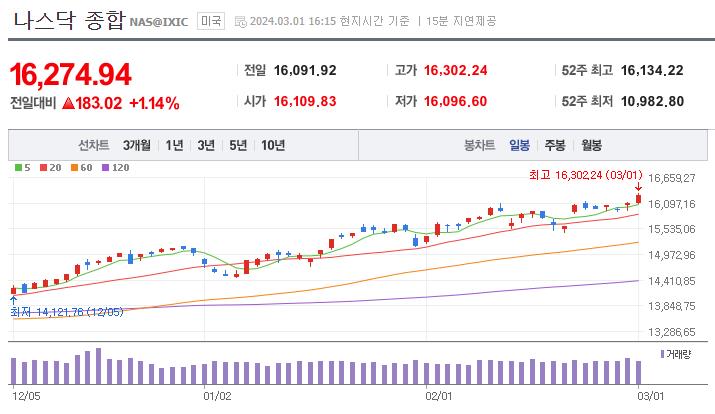This screenshot has width=715, height=414.
Task: Click the purple 120-day moving average swatch
Action: click(x=105, y=168)
